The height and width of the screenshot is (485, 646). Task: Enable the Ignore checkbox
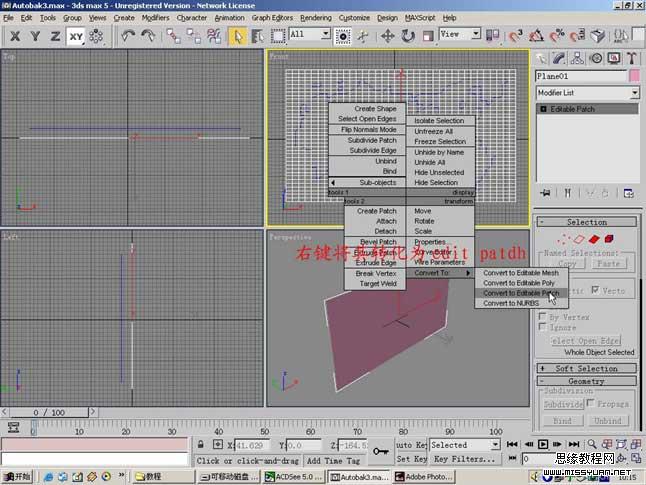point(543,327)
